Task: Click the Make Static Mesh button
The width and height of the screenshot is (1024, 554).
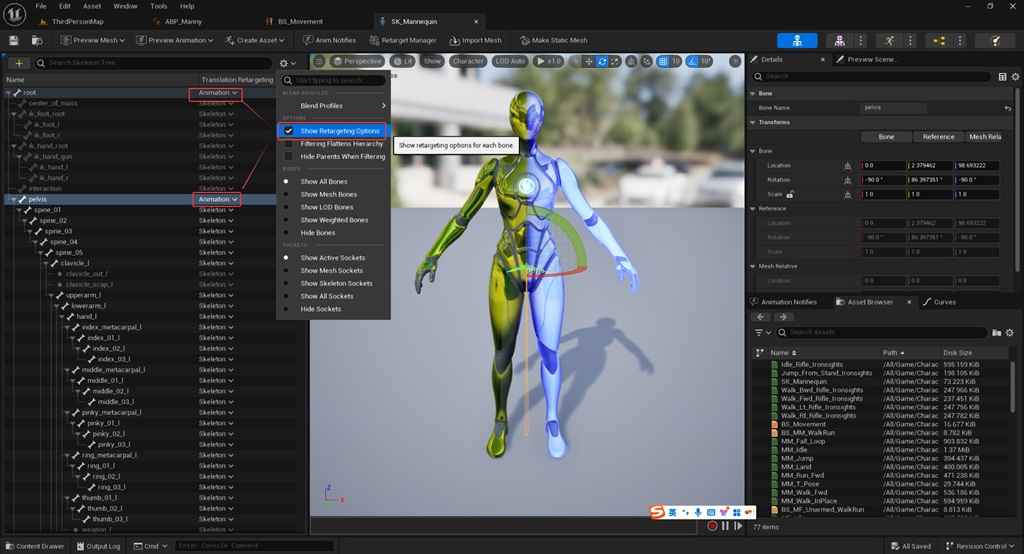Action: tap(554, 41)
